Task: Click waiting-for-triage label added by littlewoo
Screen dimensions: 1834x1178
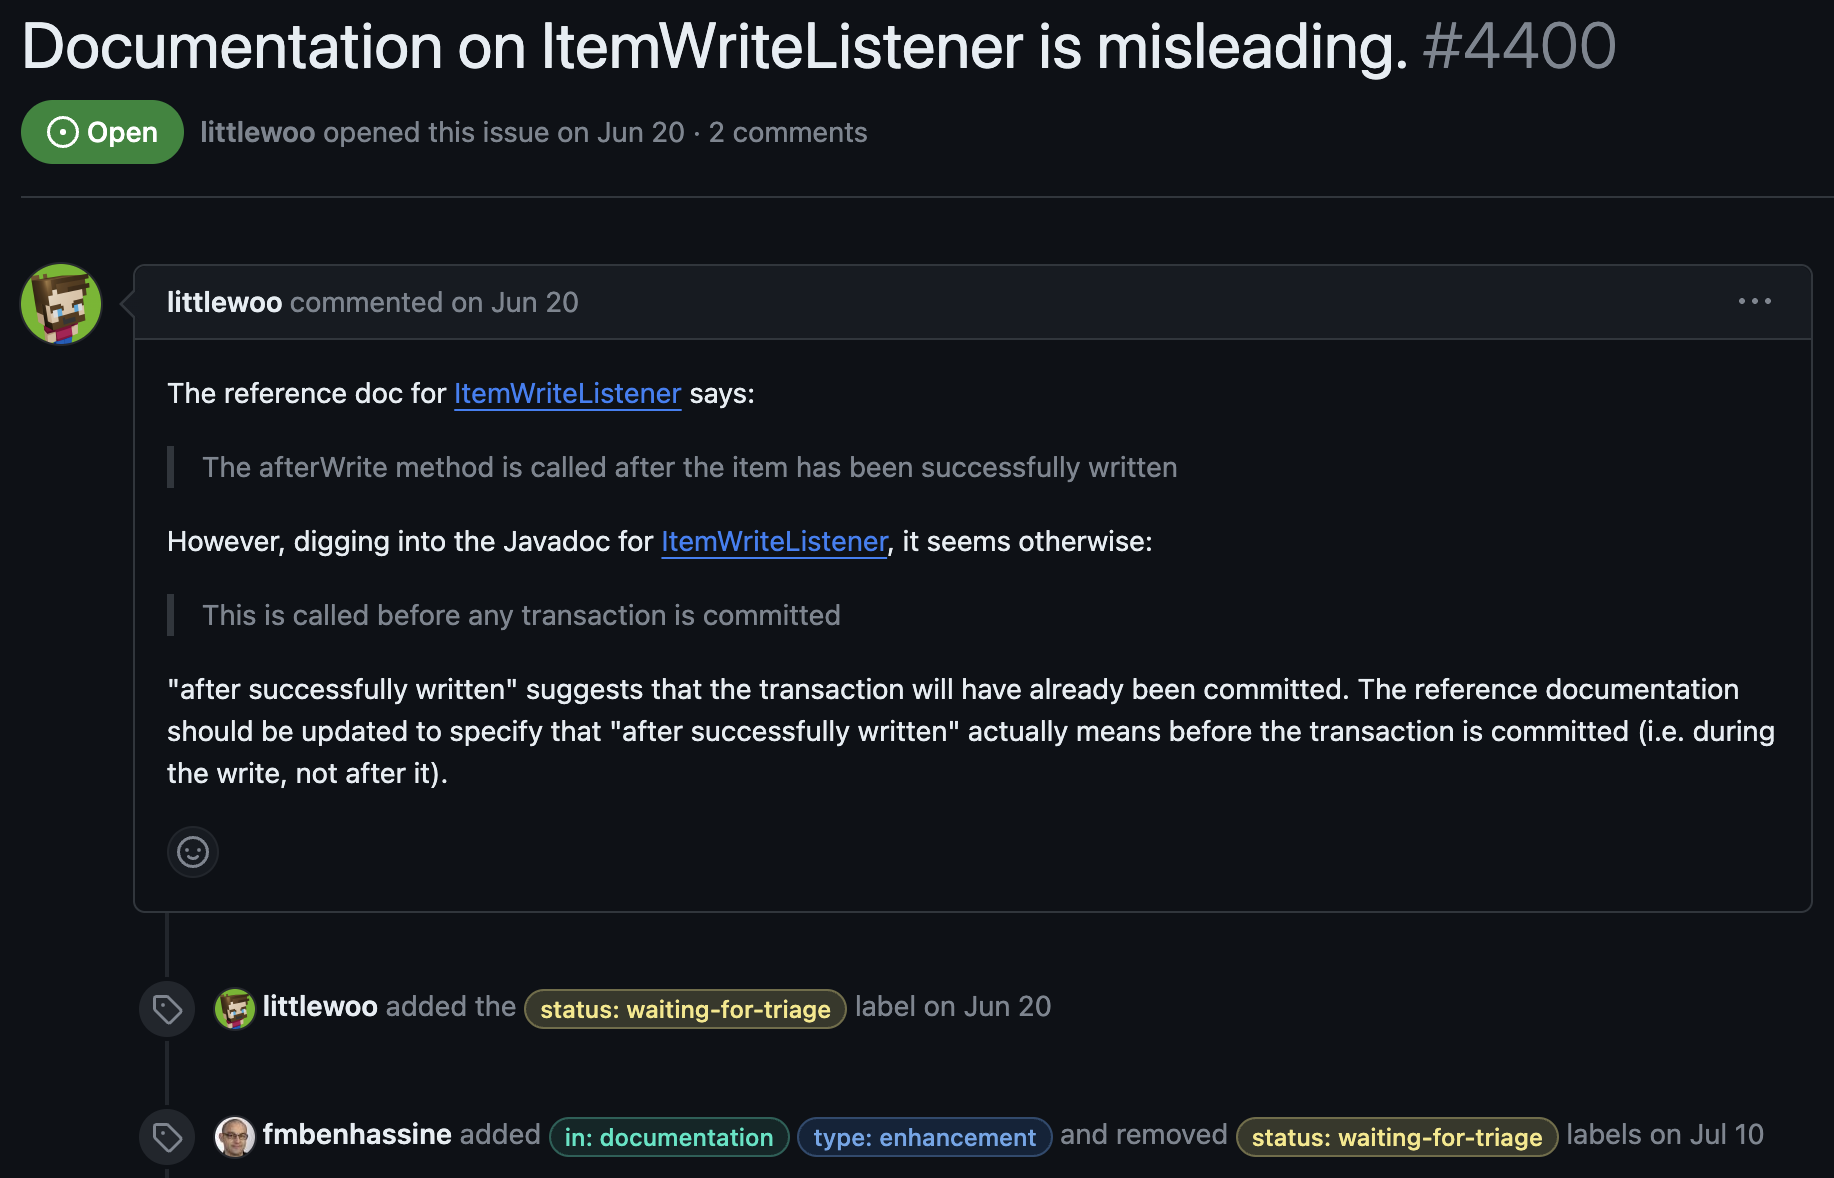Action: coord(685,1009)
